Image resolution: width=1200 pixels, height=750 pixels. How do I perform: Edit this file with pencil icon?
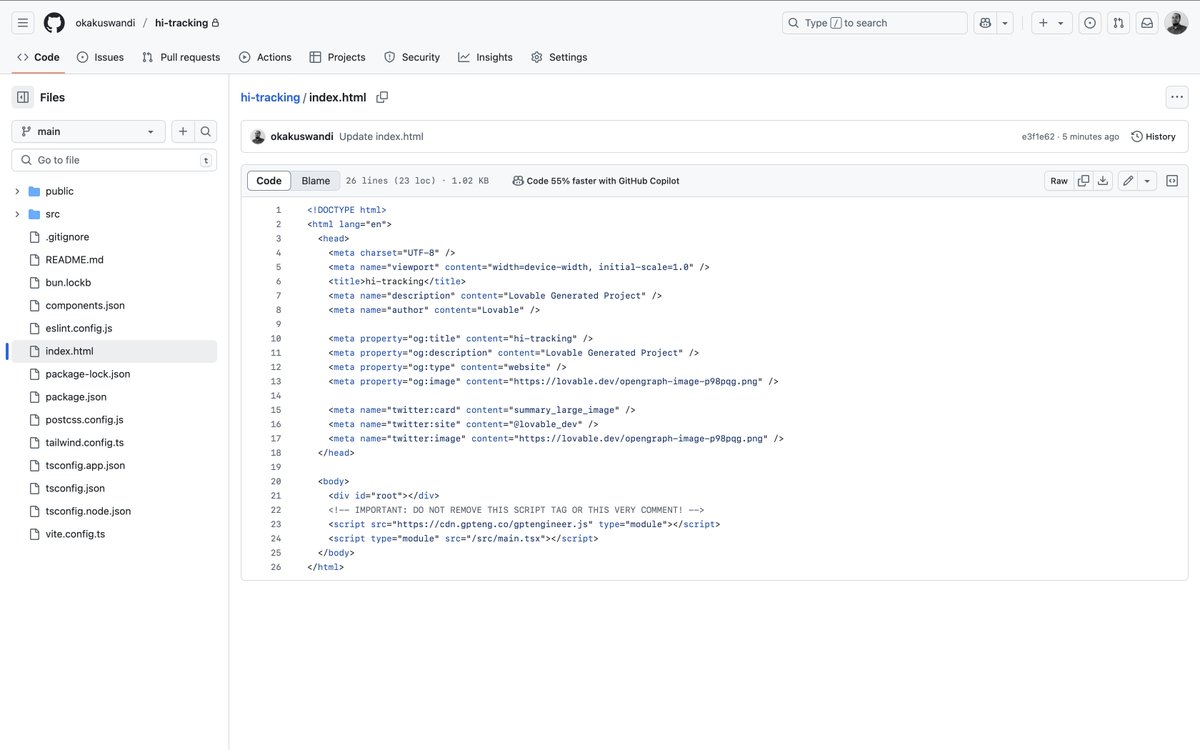[x=1128, y=181]
